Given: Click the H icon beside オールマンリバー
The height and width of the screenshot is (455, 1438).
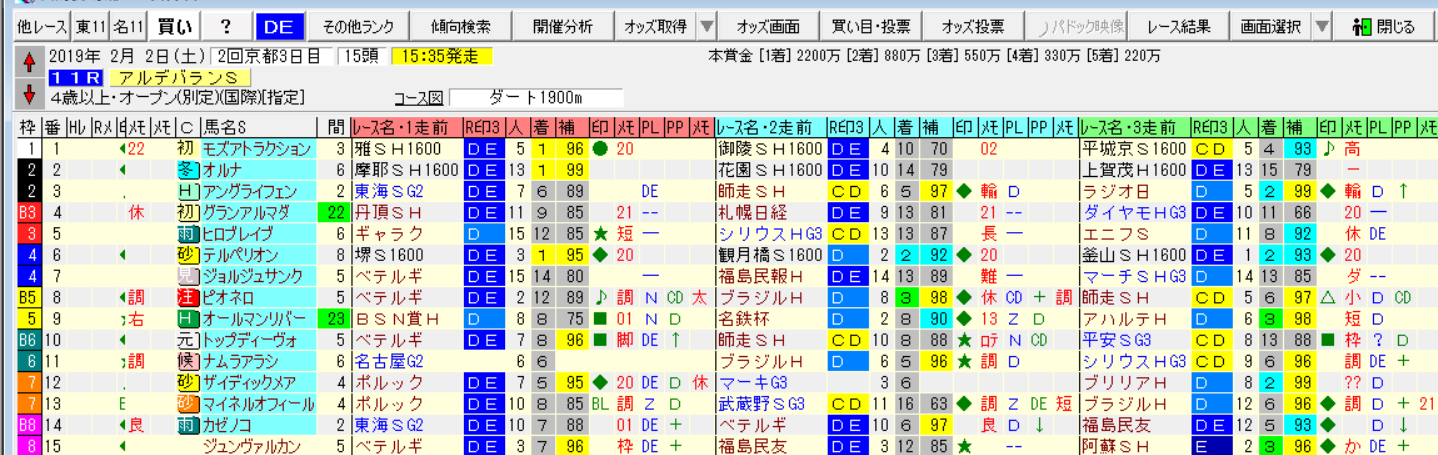Looking at the screenshot, I should coord(188,318).
